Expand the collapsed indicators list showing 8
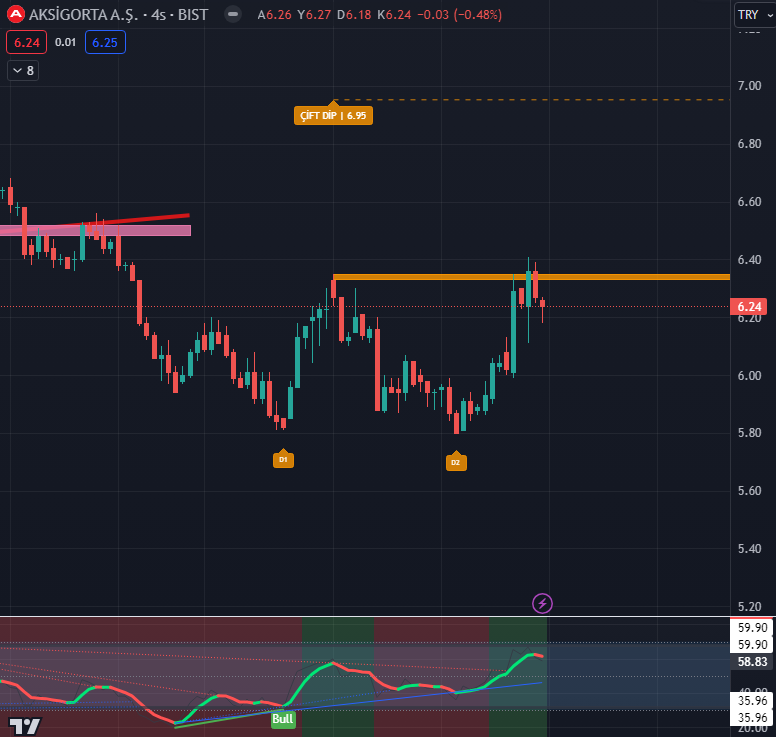 pyautogui.click(x=23, y=71)
